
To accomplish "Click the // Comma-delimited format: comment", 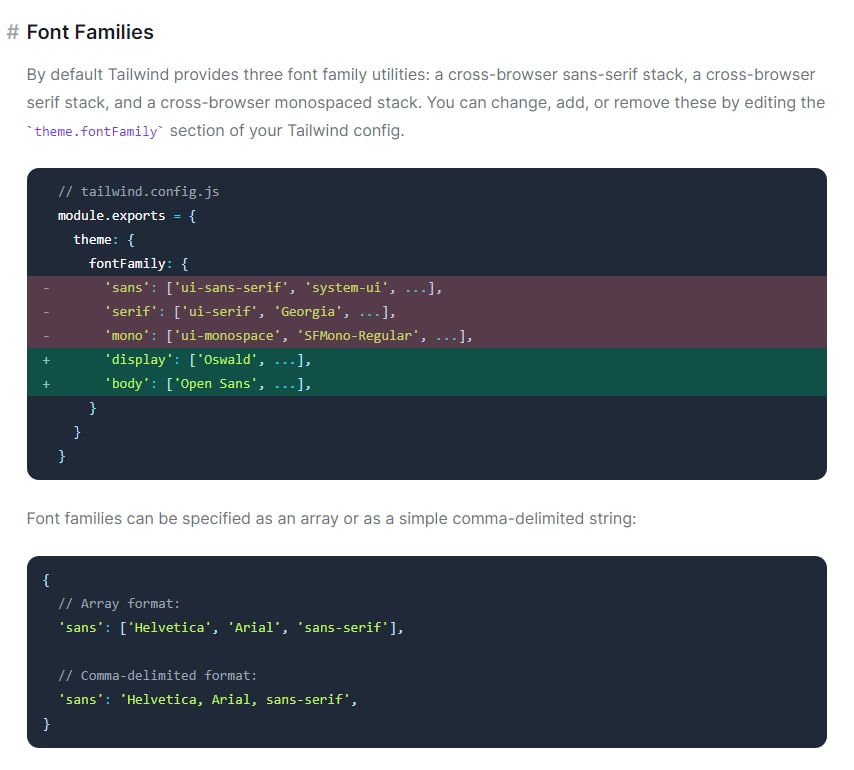I will click(x=157, y=676).
